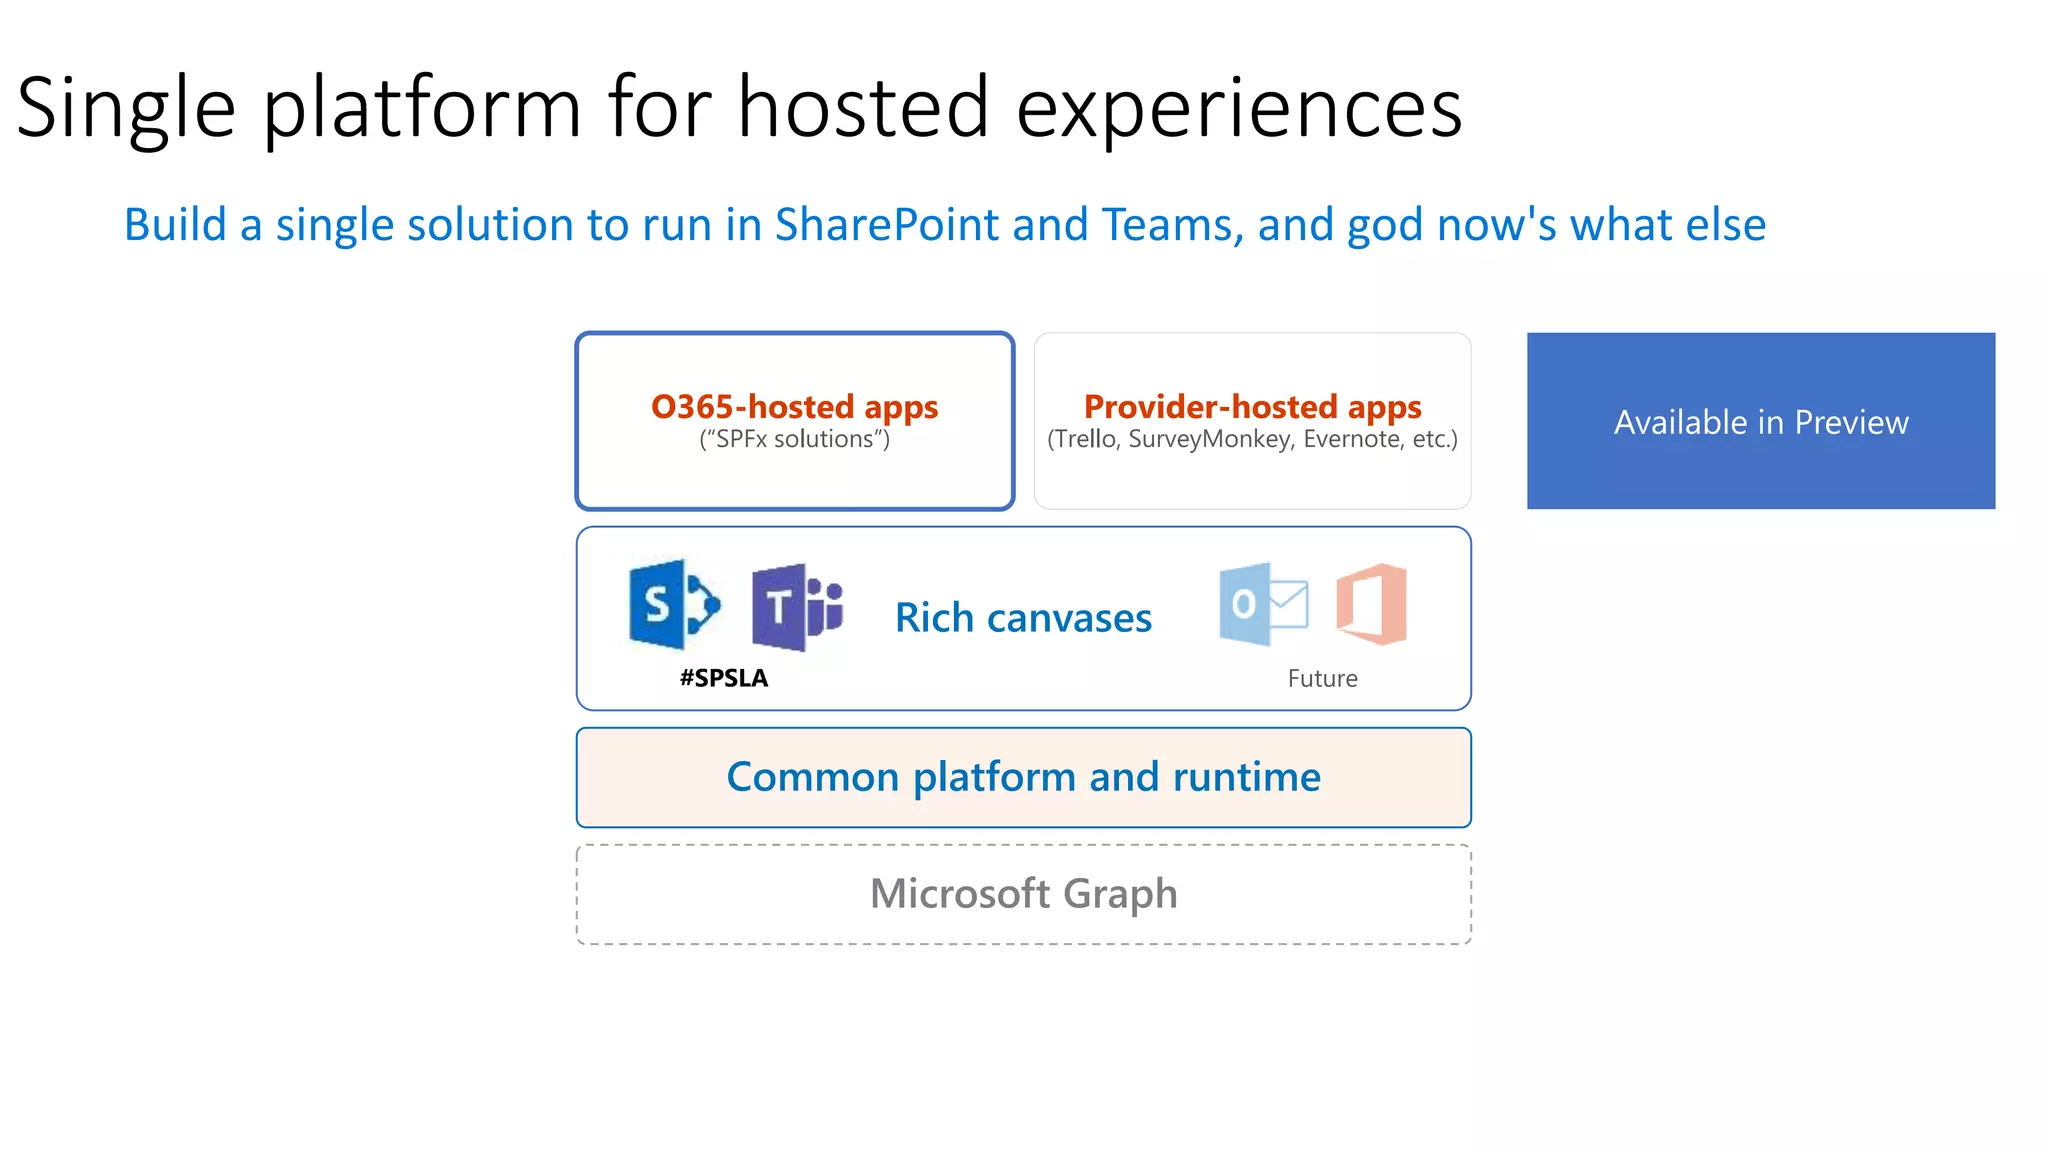Select the O365-hosted apps heading

tap(794, 407)
